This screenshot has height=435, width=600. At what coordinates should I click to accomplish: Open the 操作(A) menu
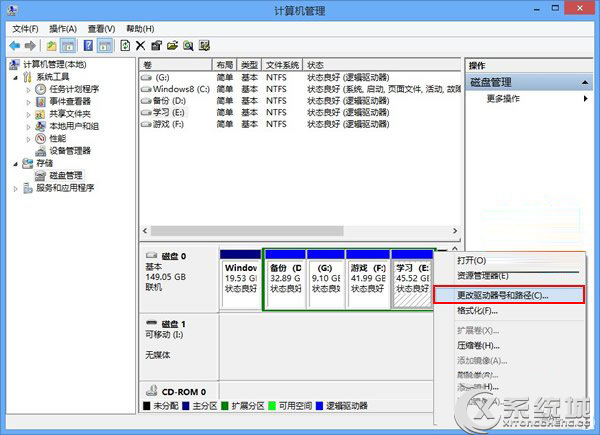tap(62, 29)
